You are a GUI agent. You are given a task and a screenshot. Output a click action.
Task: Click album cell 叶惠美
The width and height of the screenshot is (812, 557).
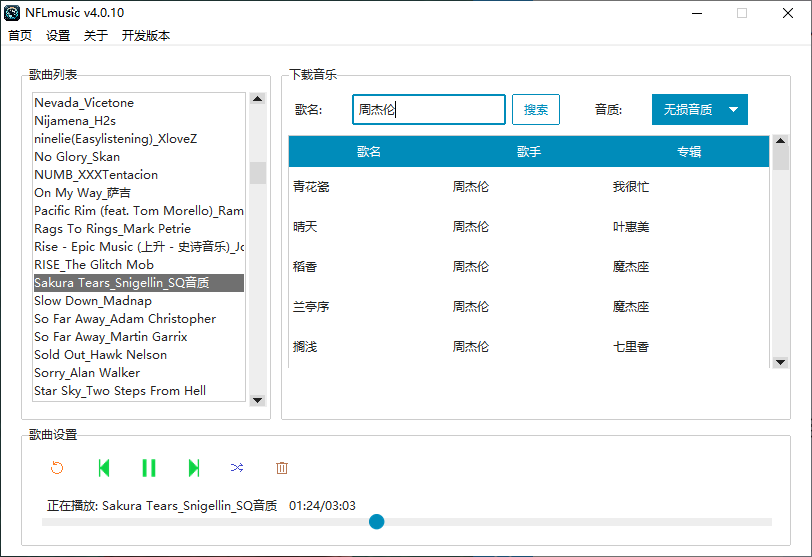[x=631, y=227]
